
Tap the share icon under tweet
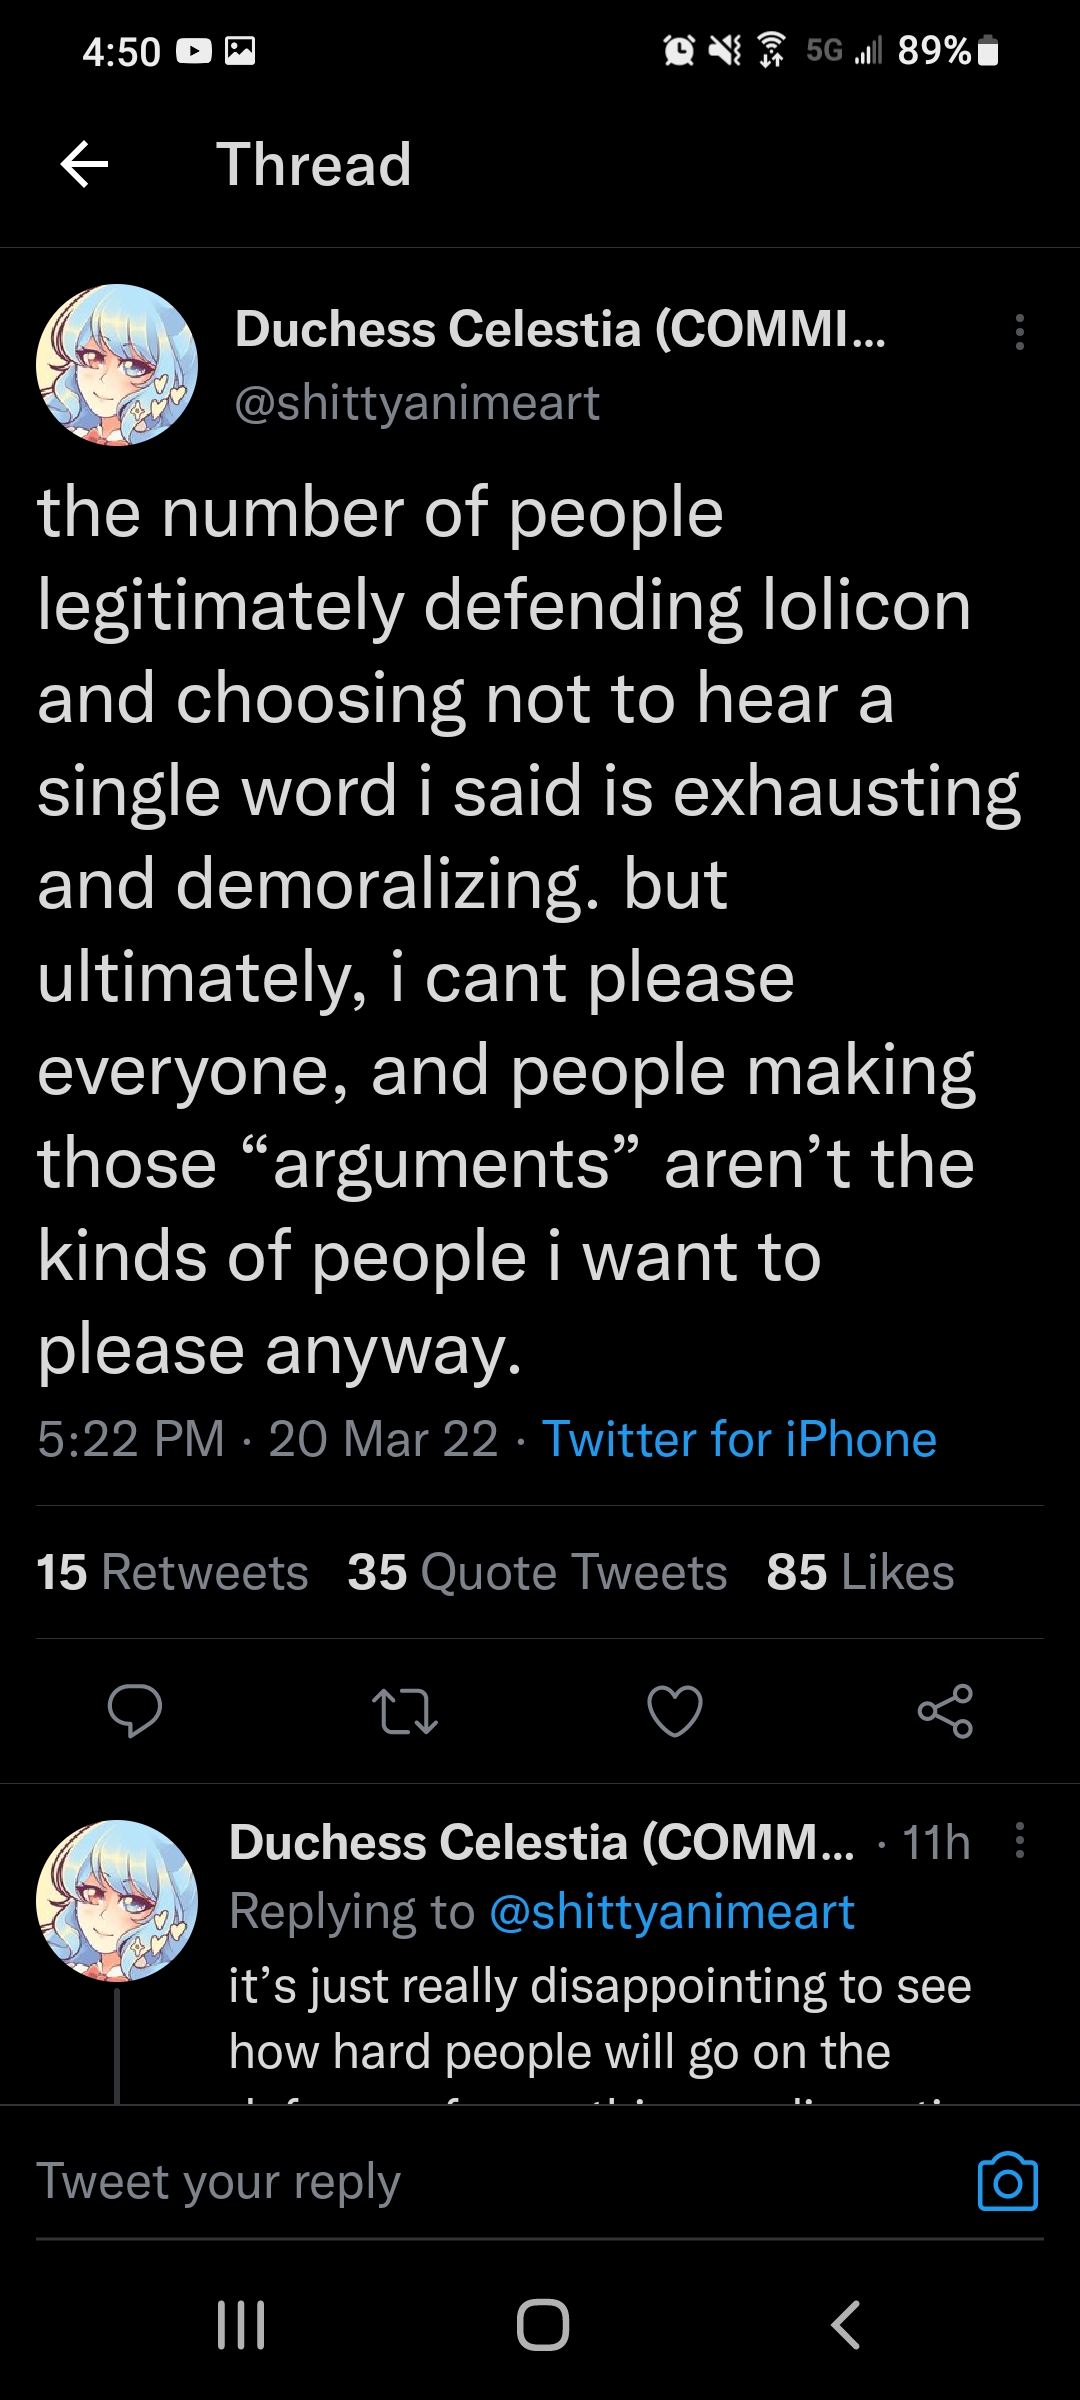point(945,1711)
